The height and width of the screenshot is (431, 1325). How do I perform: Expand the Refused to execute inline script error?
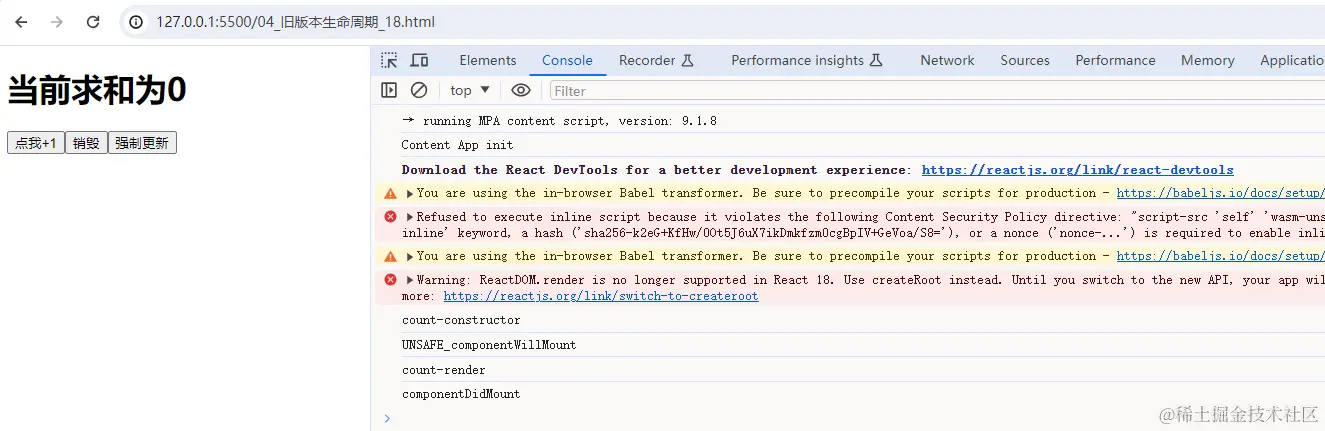click(x=409, y=217)
